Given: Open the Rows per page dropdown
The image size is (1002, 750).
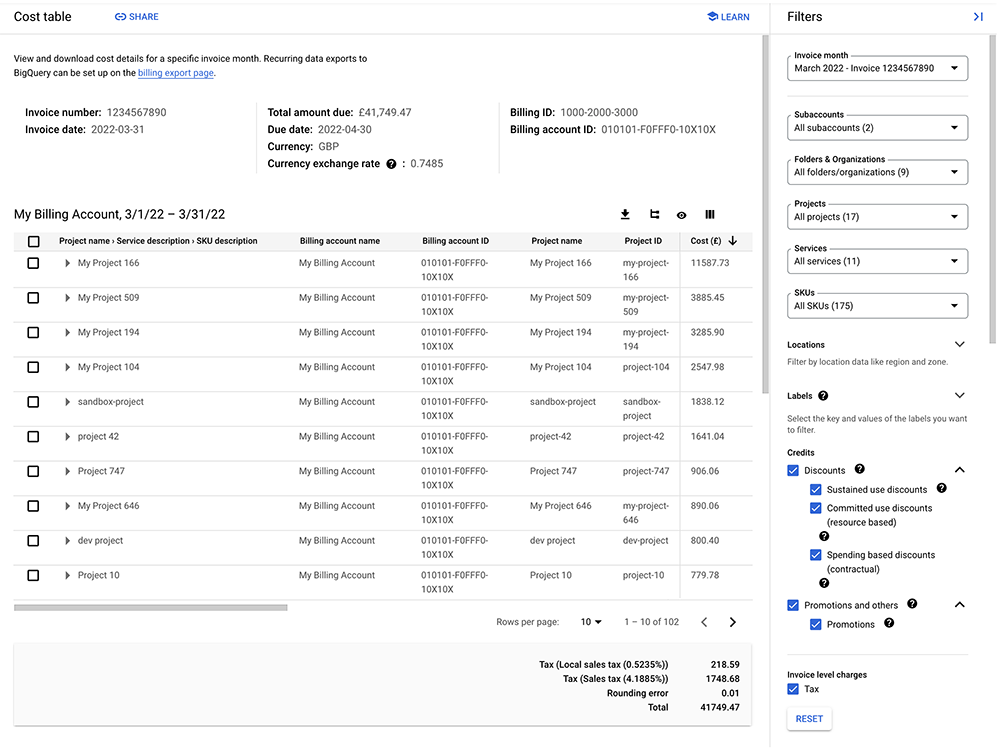Looking at the screenshot, I should (591, 622).
